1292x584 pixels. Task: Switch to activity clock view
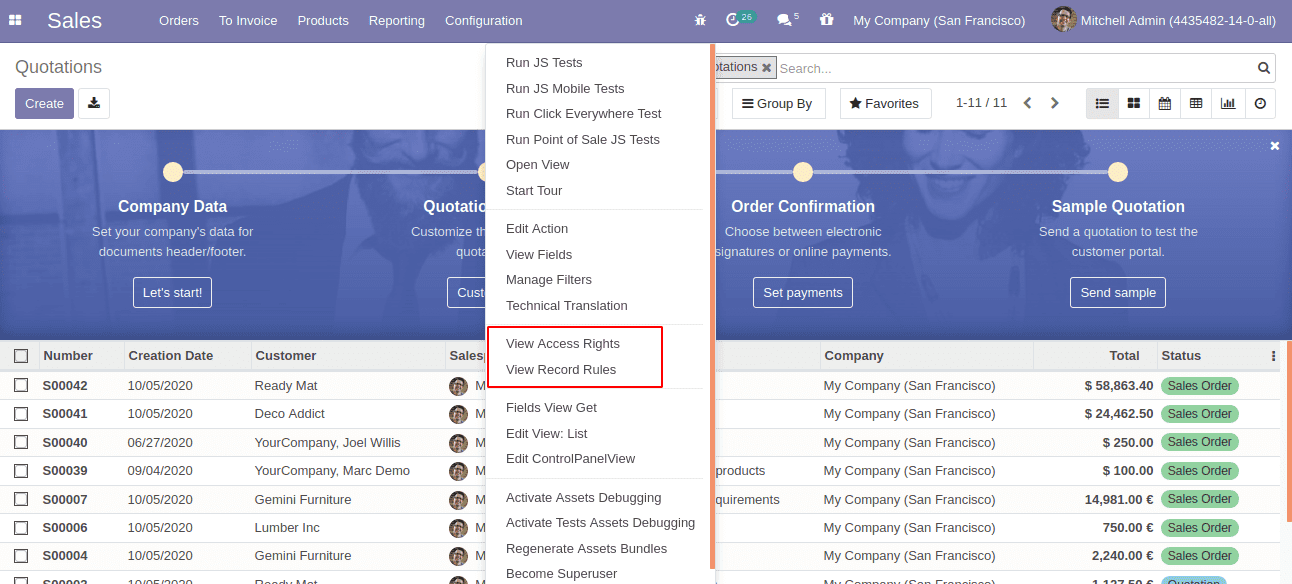click(1260, 103)
